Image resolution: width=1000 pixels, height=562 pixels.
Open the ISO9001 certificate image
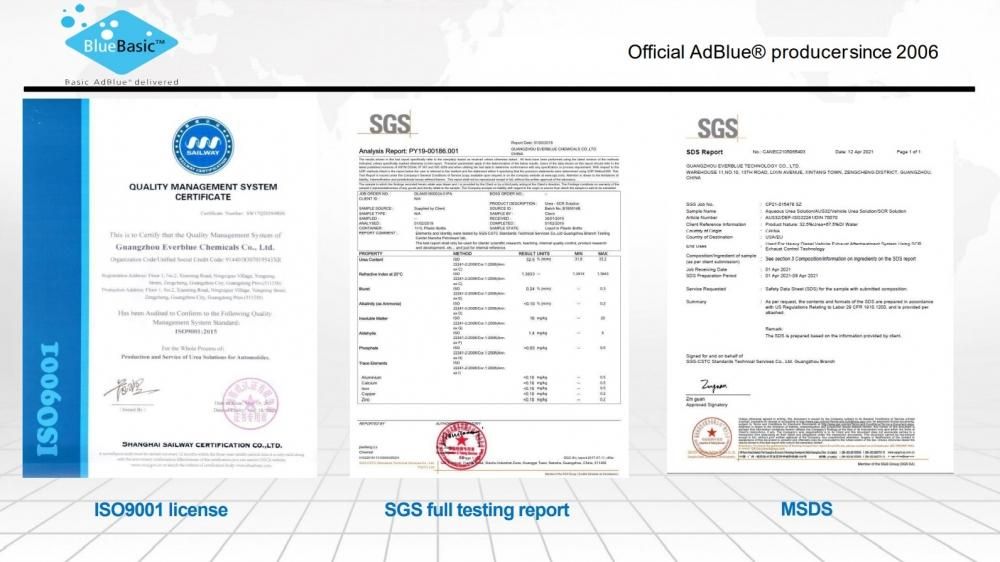click(x=170, y=288)
